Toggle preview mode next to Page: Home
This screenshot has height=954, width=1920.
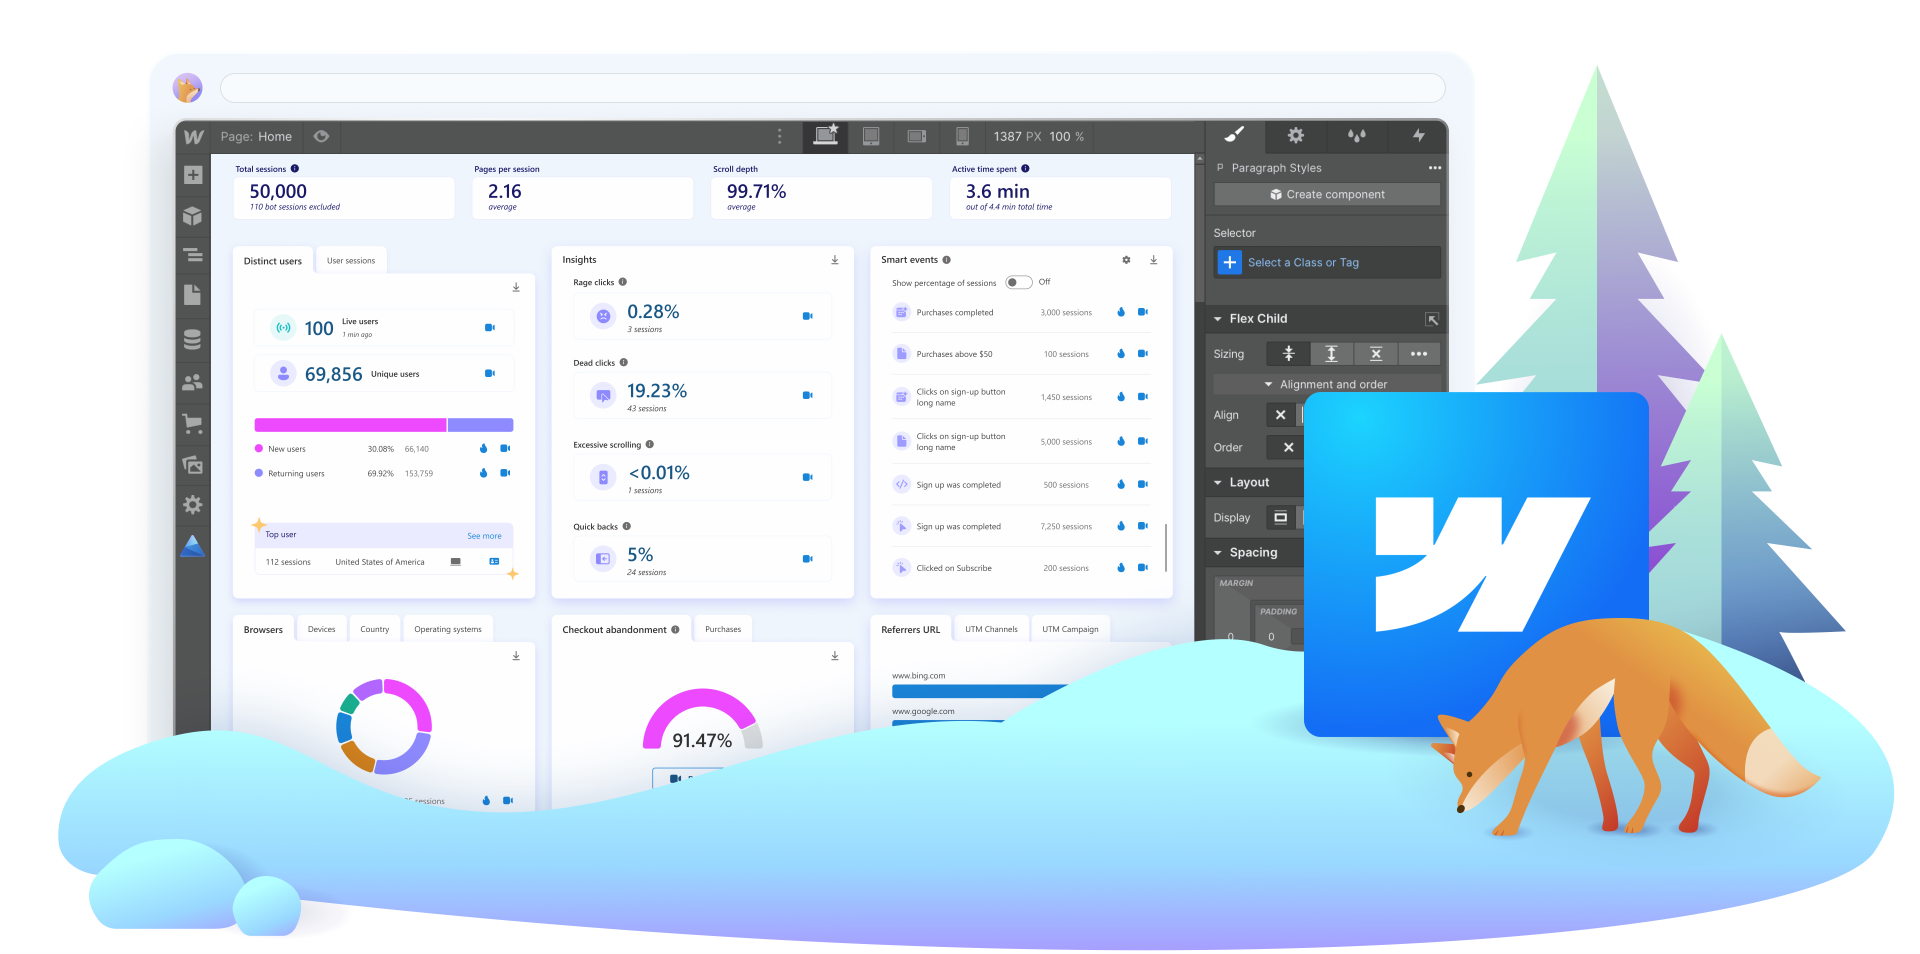point(321,136)
